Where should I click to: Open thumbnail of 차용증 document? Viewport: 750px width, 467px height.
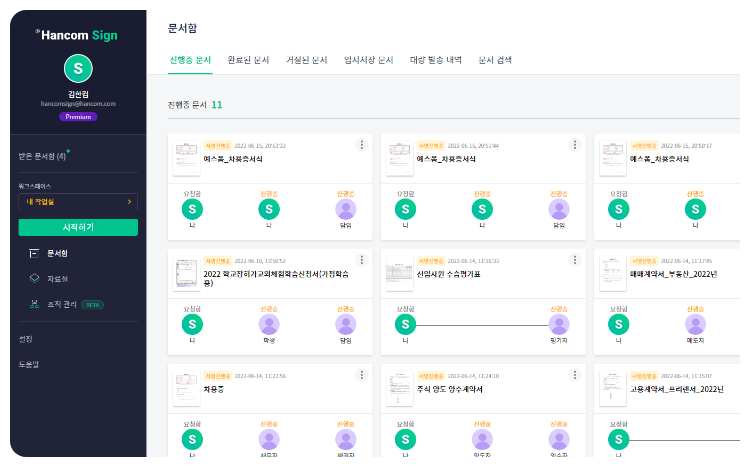[186, 389]
